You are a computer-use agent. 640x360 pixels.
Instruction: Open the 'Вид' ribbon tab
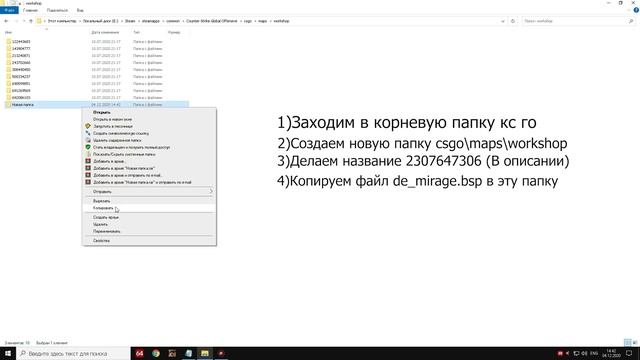pyautogui.click(x=80, y=10)
